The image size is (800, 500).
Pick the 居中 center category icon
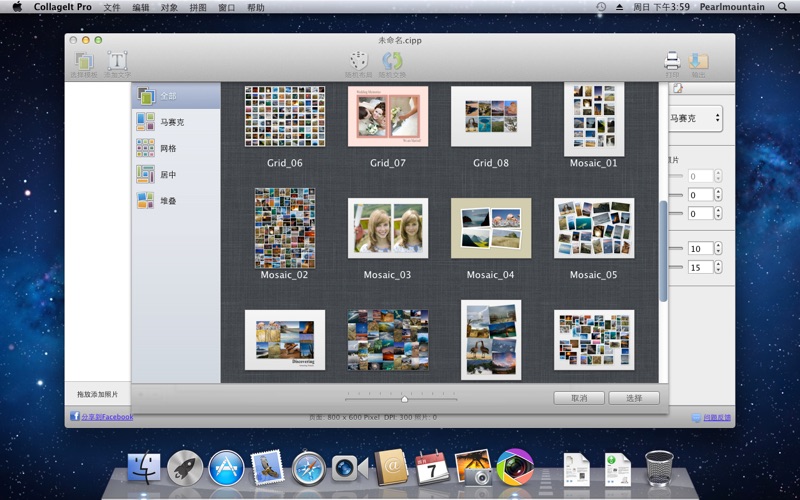pos(146,174)
